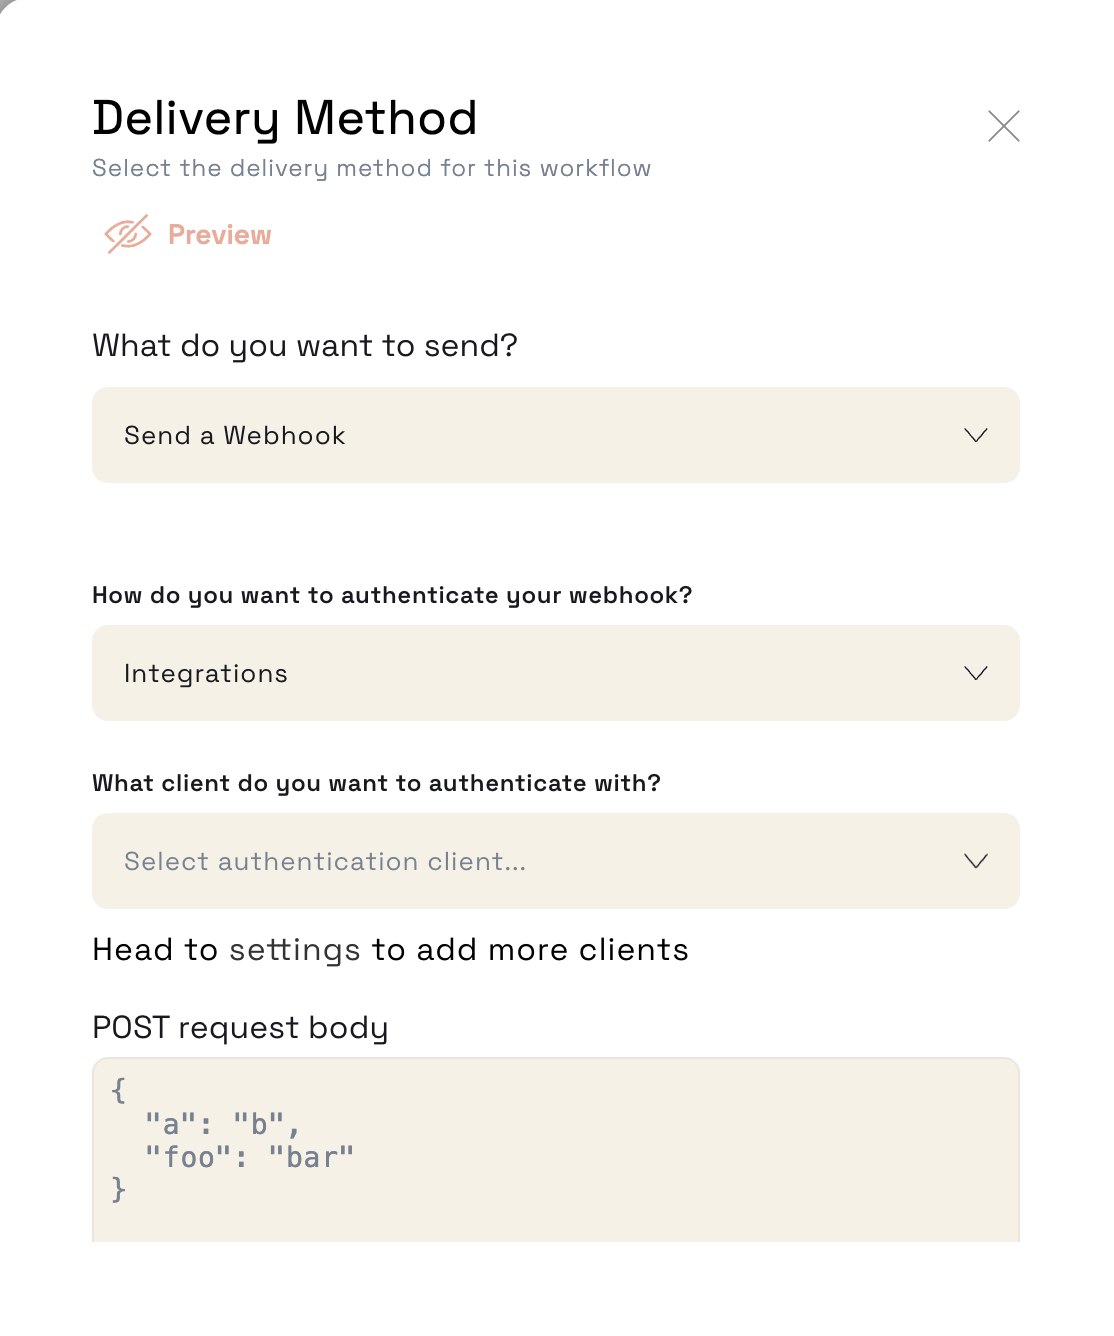Click the Delivery Method heading
Image resolution: width=1114 pixels, height=1336 pixels.
pyautogui.click(x=285, y=119)
